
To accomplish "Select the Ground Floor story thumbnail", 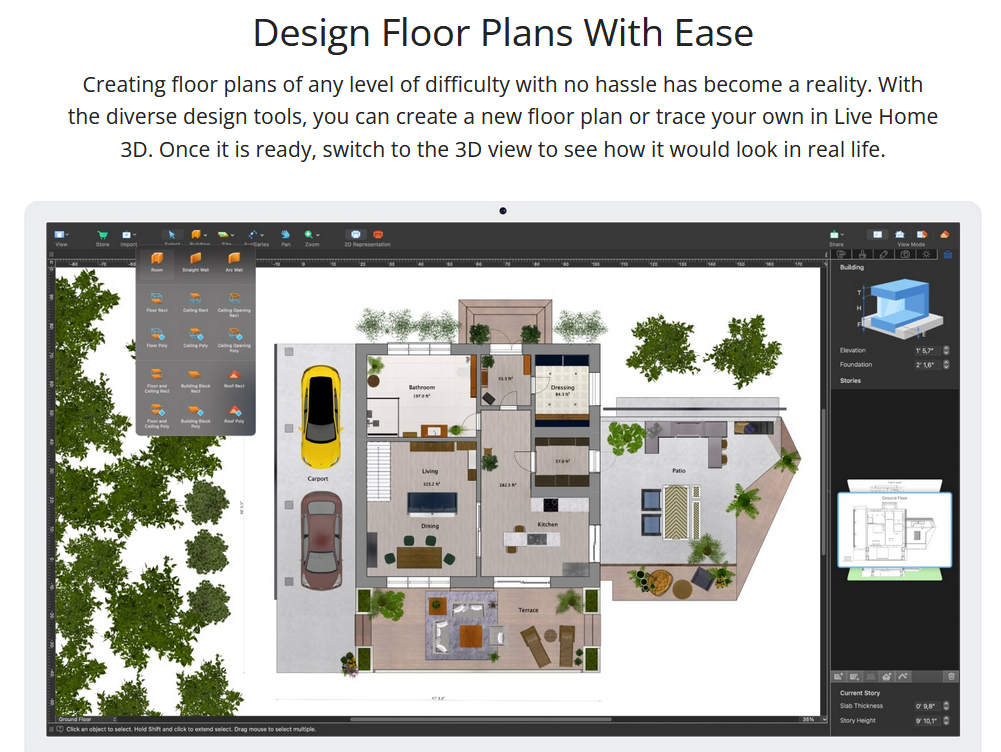I will coord(894,529).
